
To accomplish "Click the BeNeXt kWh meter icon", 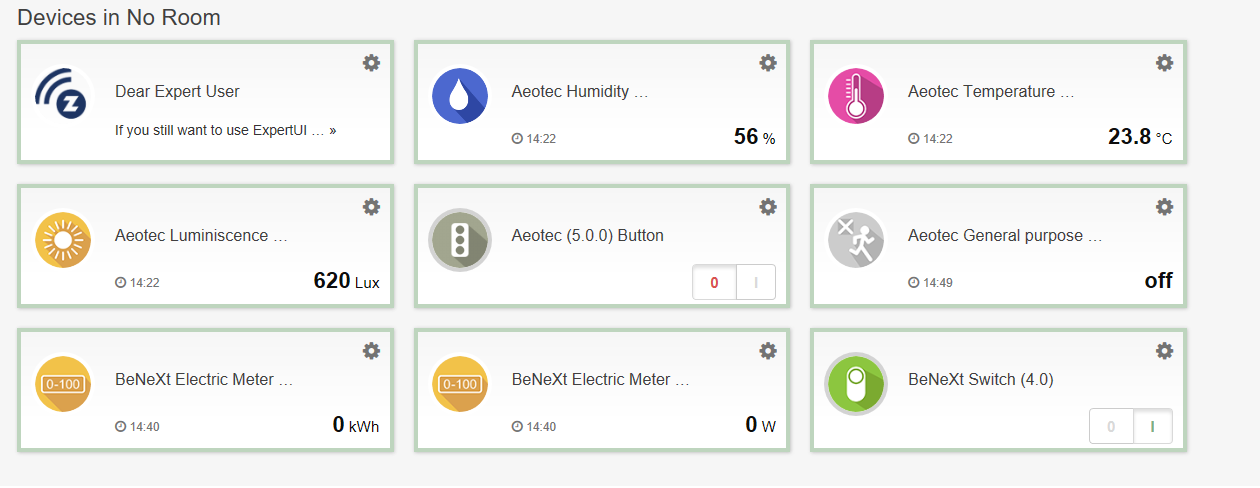I will point(63,384).
